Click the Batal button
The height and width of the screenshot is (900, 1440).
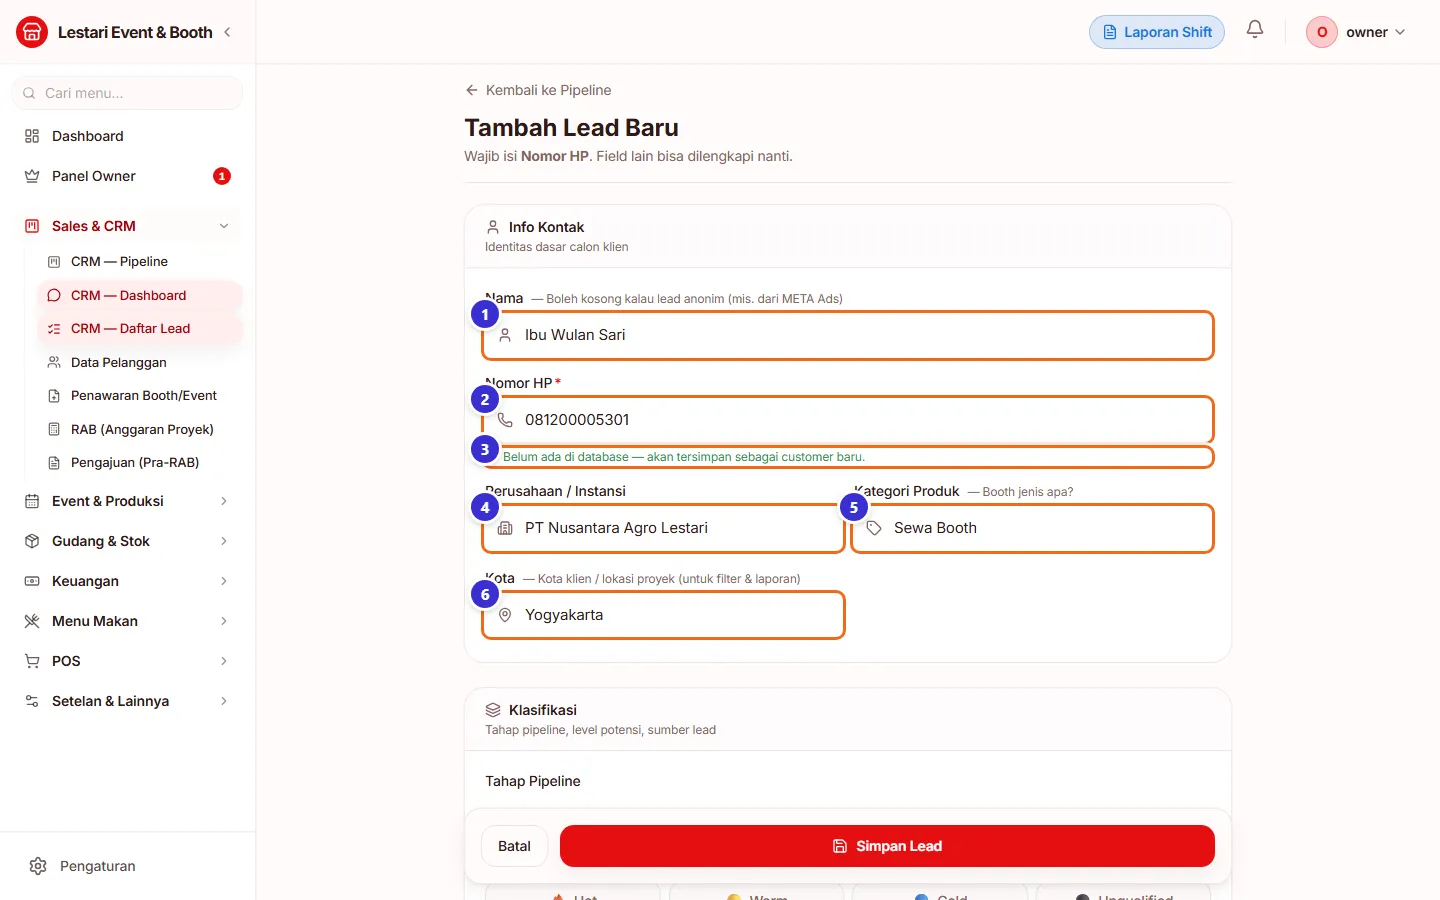[x=514, y=846]
